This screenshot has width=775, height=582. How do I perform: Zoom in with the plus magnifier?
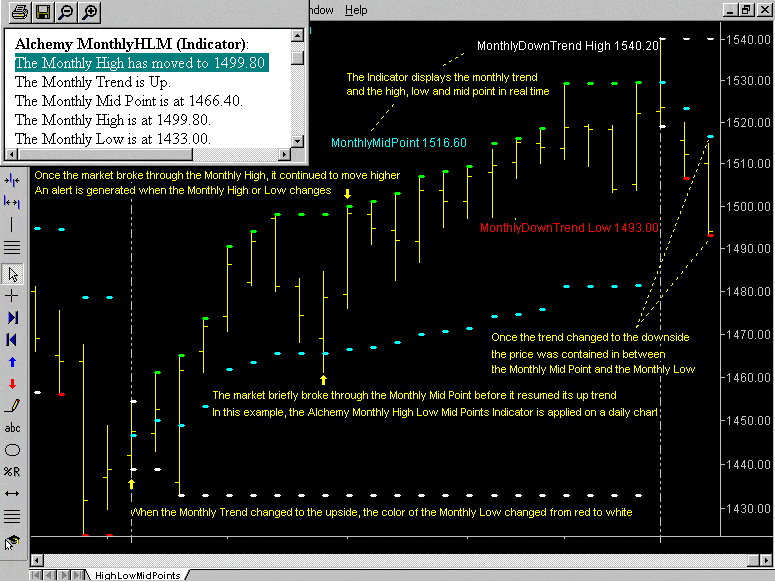coord(89,12)
